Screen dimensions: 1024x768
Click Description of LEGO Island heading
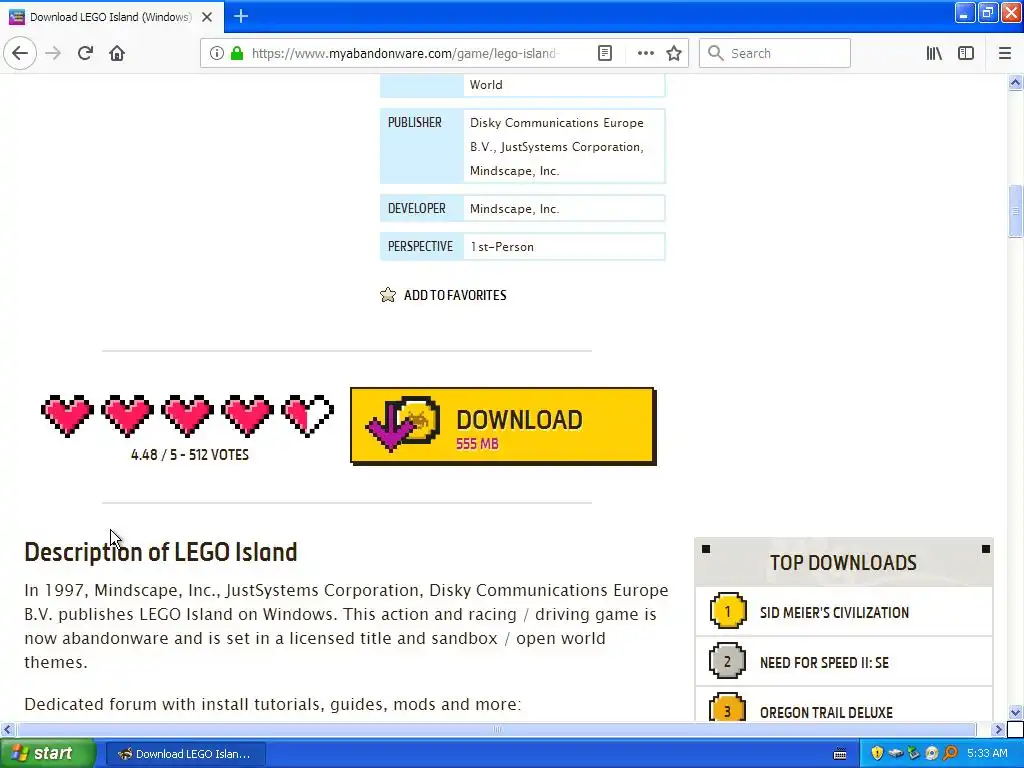click(161, 552)
